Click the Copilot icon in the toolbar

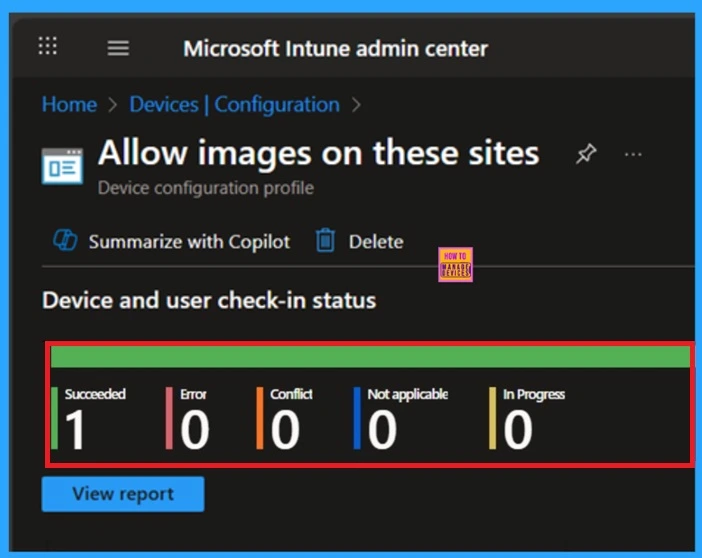tap(65, 240)
